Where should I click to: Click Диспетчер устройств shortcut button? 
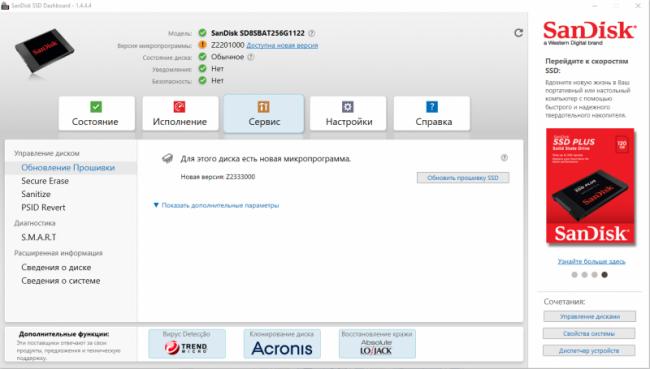coord(589,350)
